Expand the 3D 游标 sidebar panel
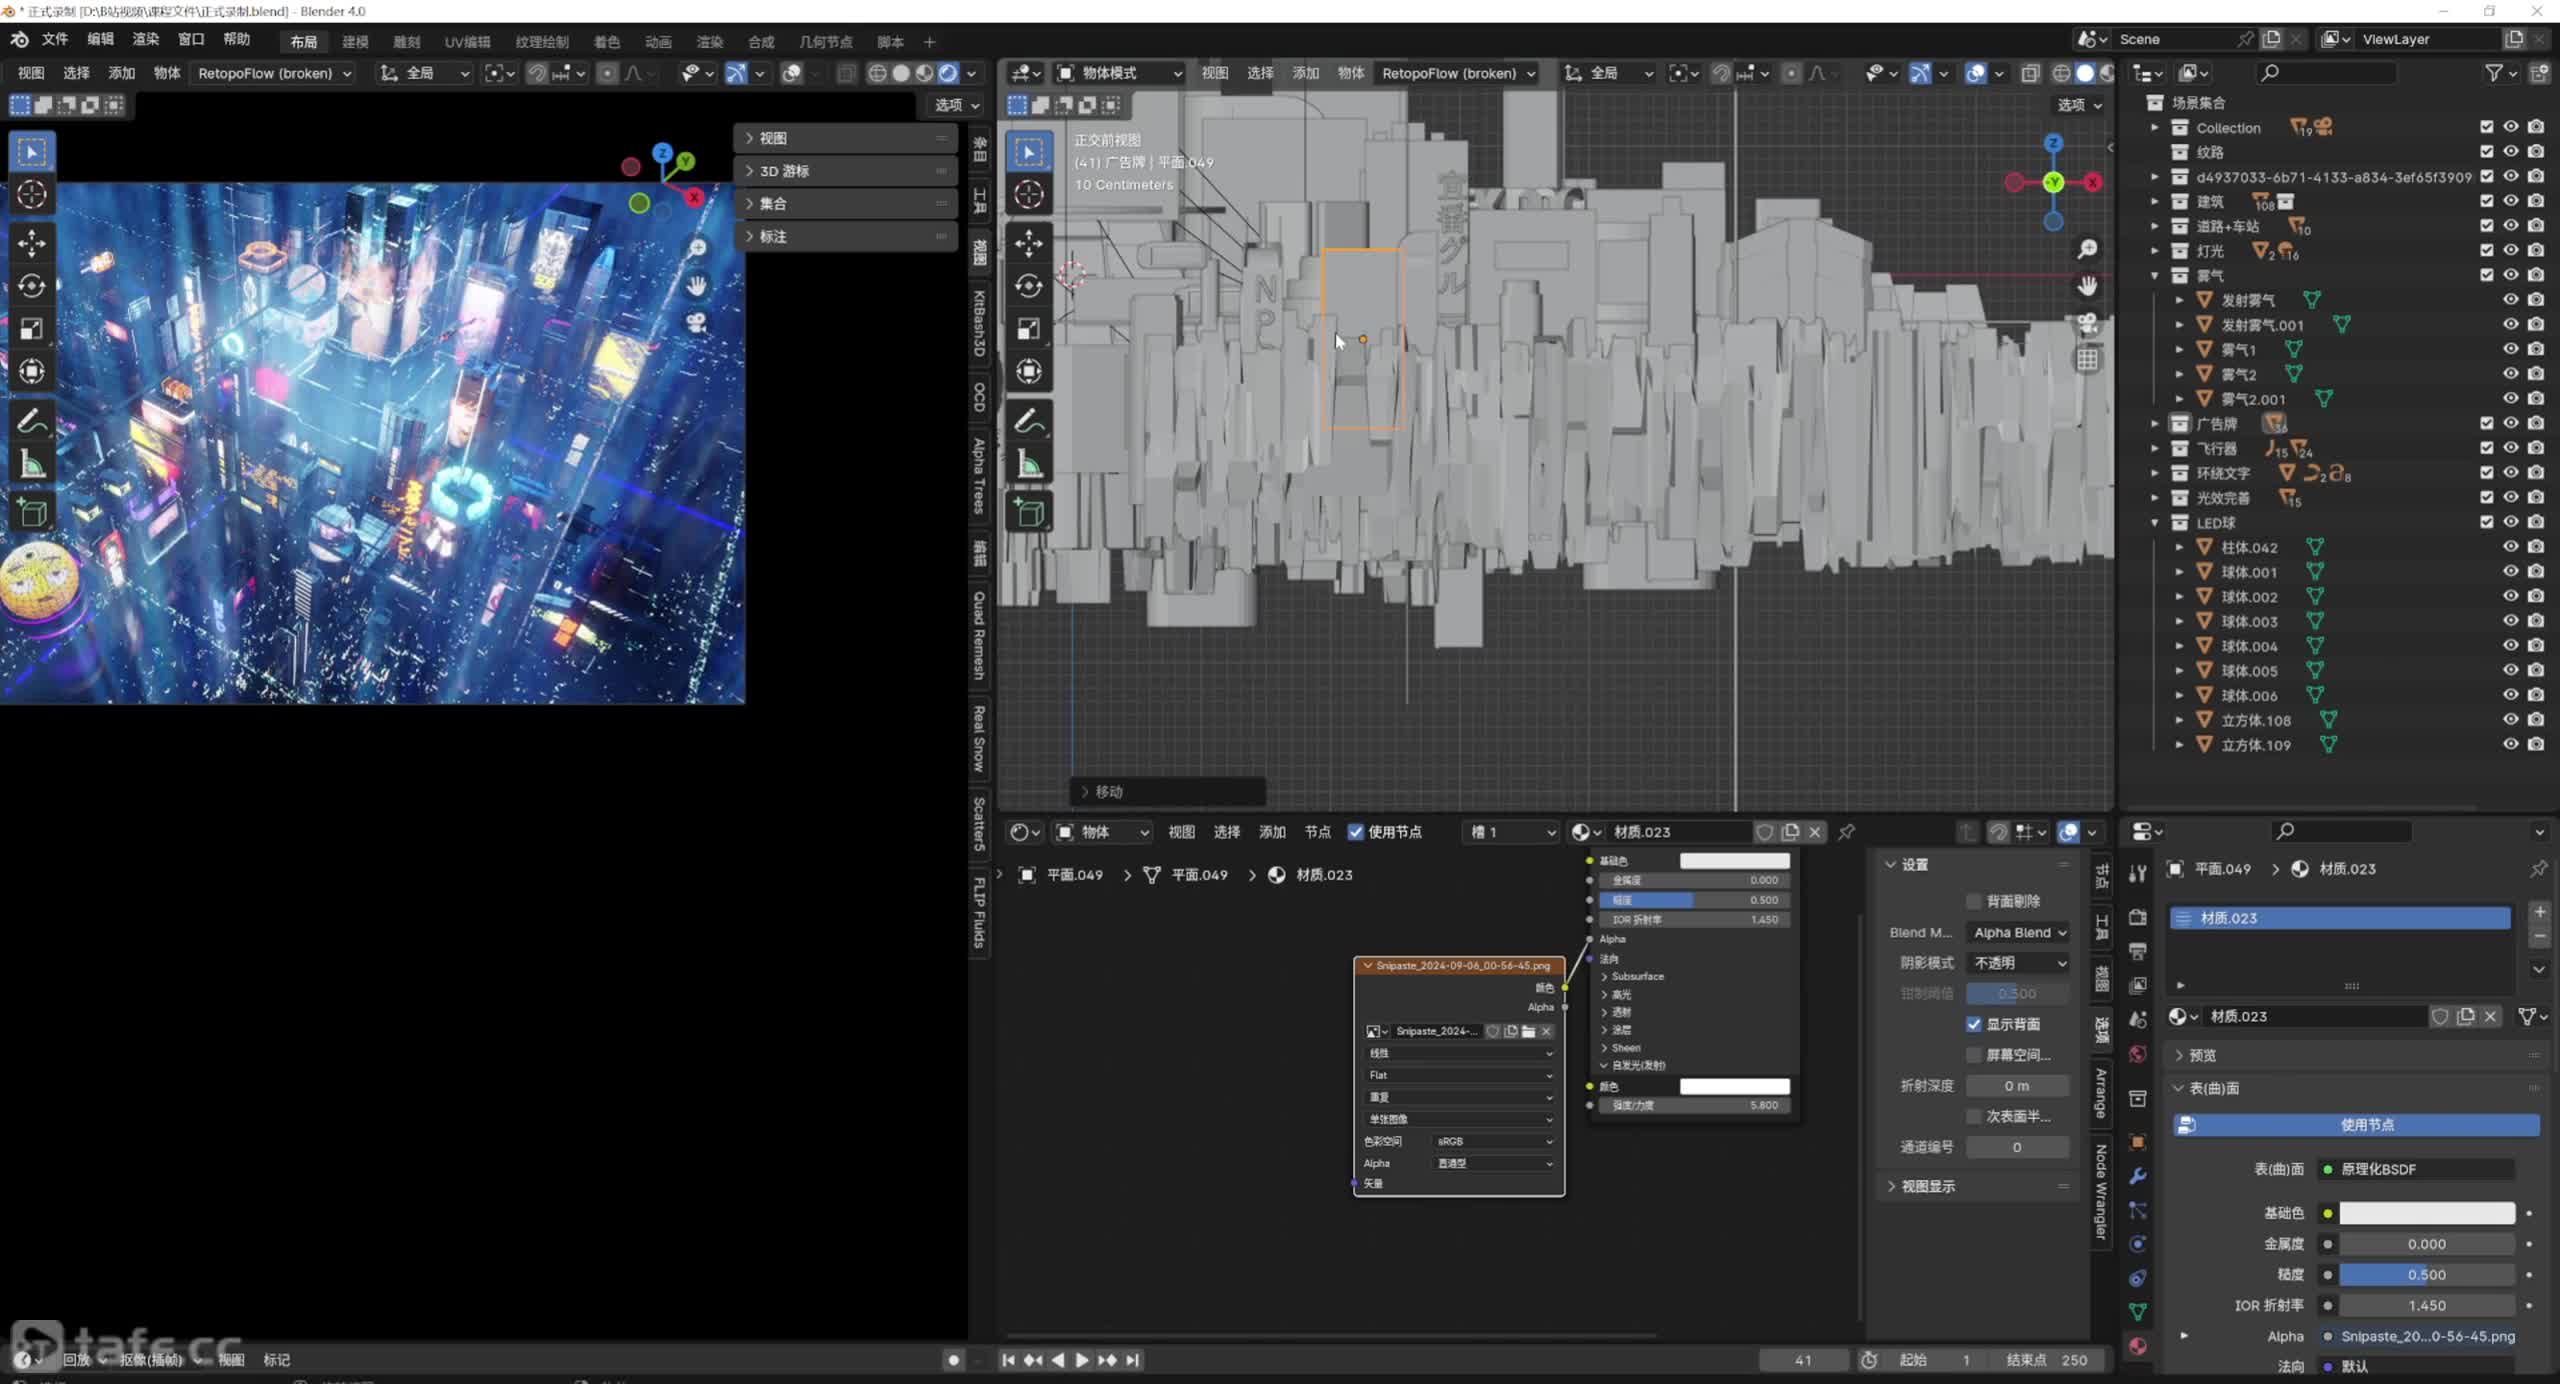Viewport: 2560px width, 1384px height. [x=847, y=171]
